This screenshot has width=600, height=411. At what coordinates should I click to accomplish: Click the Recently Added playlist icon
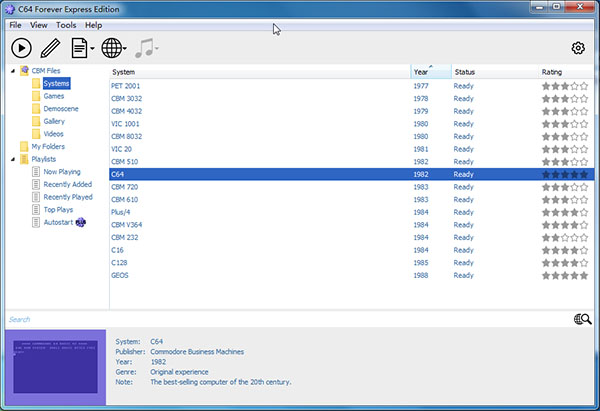[x=36, y=184]
